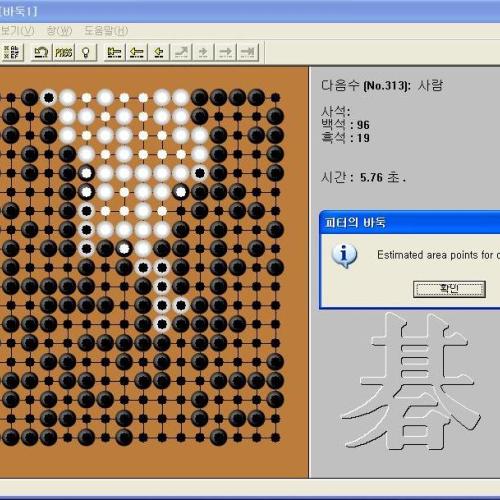Click the undo move toolbar icon
500x500 pixels.
click(41, 52)
